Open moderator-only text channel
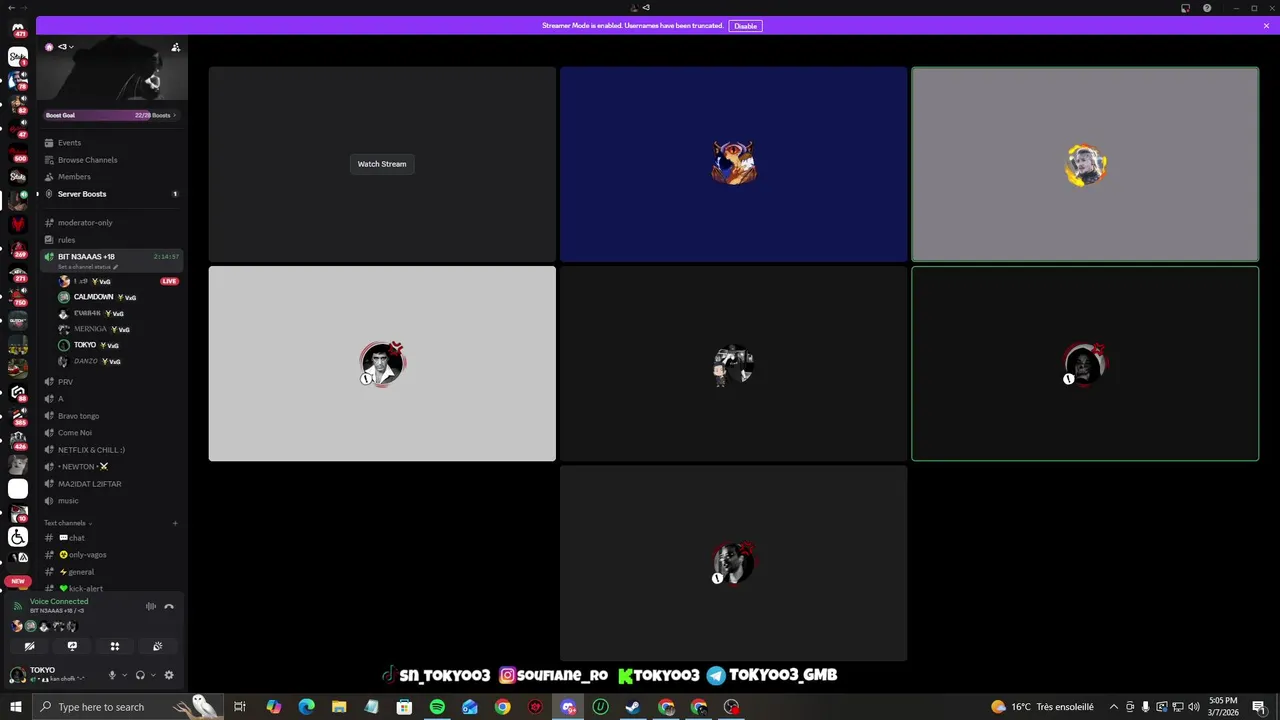This screenshot has width=1280, height=720. click(x=111, y=223)
